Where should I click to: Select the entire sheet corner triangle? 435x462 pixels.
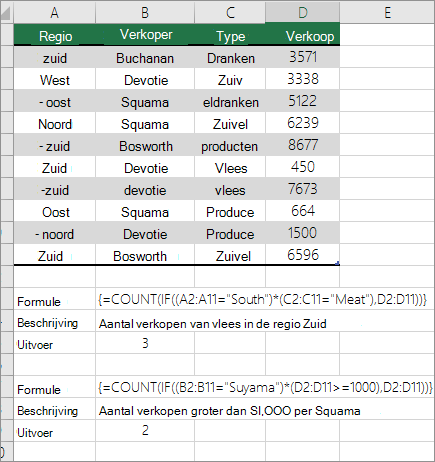point(7,12)
